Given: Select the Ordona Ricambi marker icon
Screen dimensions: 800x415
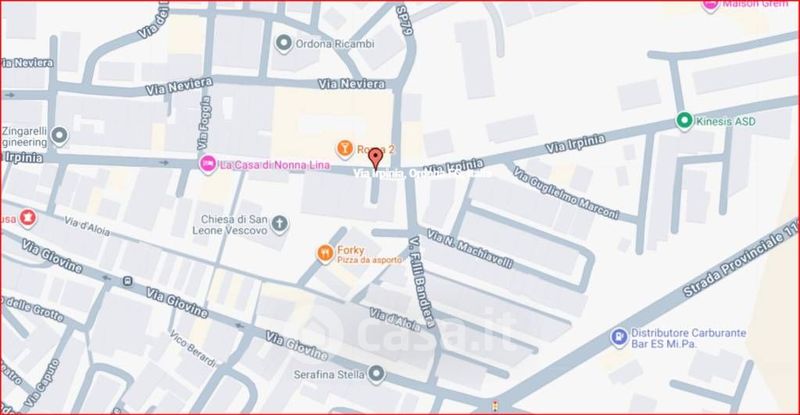Looking at the screenshot, I should 284,43.
